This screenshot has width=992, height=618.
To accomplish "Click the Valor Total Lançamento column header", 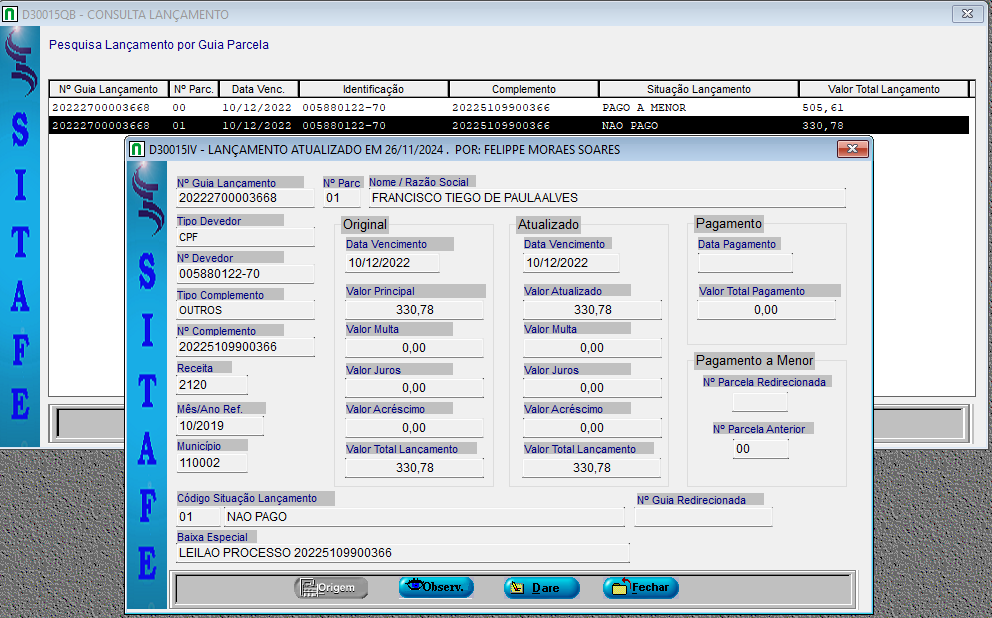I will pyautogui.click(x=870, y=89).
